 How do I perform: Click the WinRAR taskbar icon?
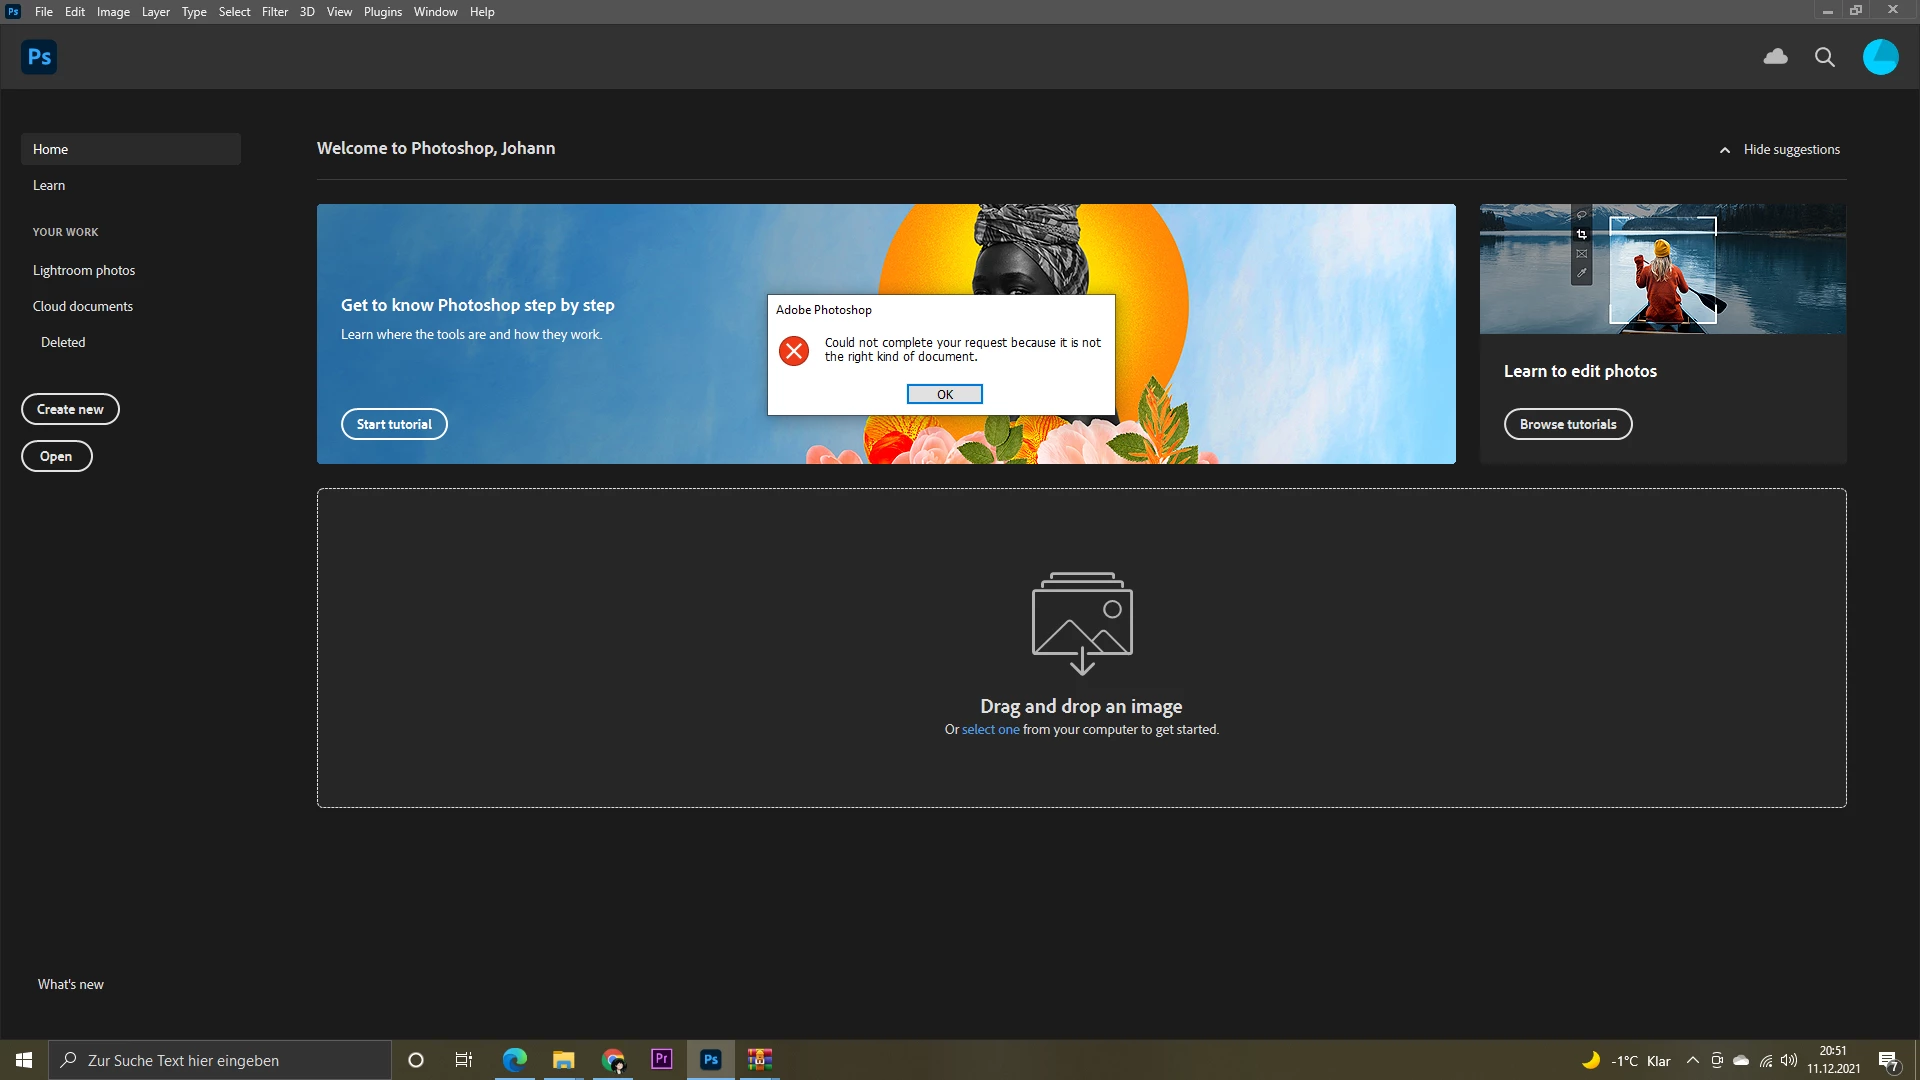tap(760, 1059)
